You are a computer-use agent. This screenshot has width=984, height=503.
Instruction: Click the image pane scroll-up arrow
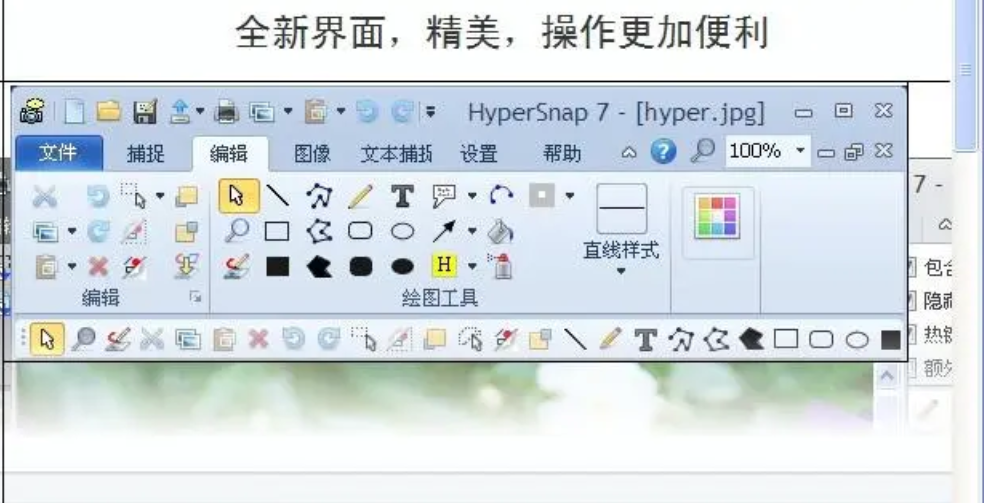pyautogui.click(x=887, y=376)
